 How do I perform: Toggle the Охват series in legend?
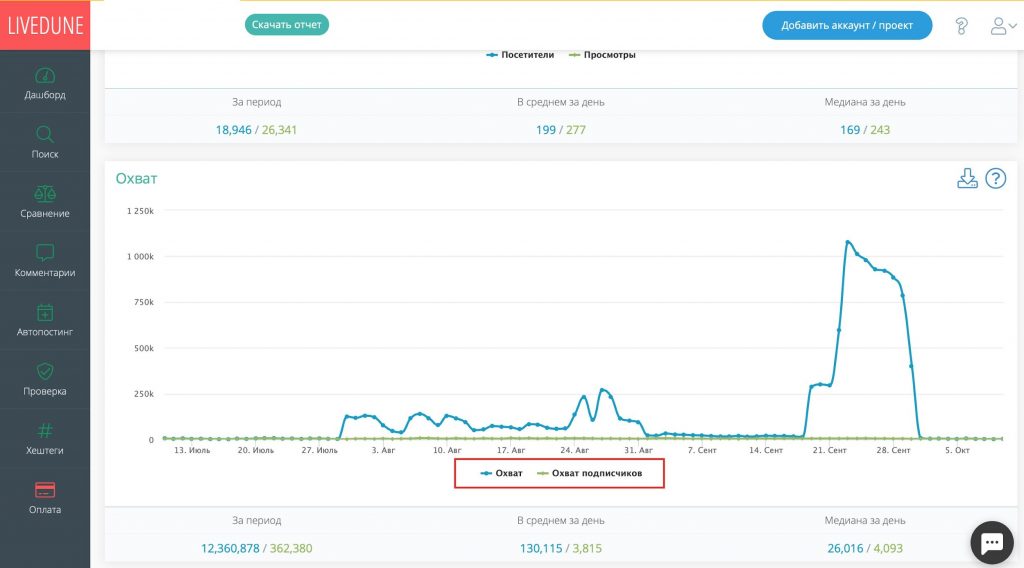(x=502, y=473)
